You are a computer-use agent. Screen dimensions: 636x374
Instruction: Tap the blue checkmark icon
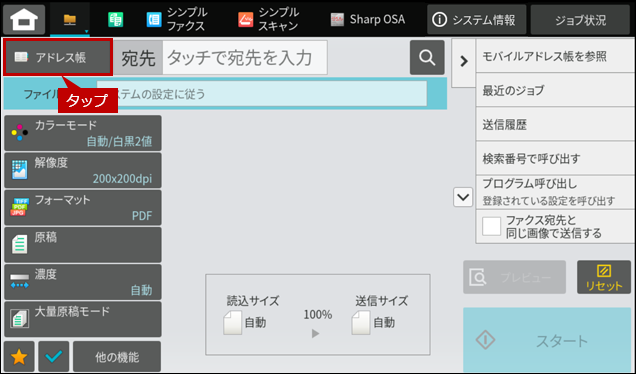pyautogui.click(x=54, y=357)
